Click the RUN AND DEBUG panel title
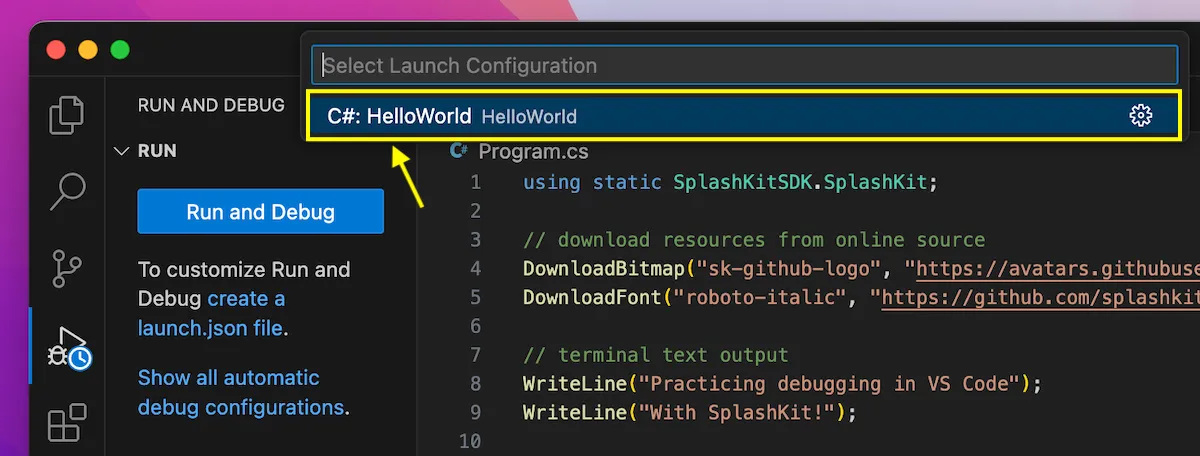This screenshot has height=456, width=1200. [211, 105]
